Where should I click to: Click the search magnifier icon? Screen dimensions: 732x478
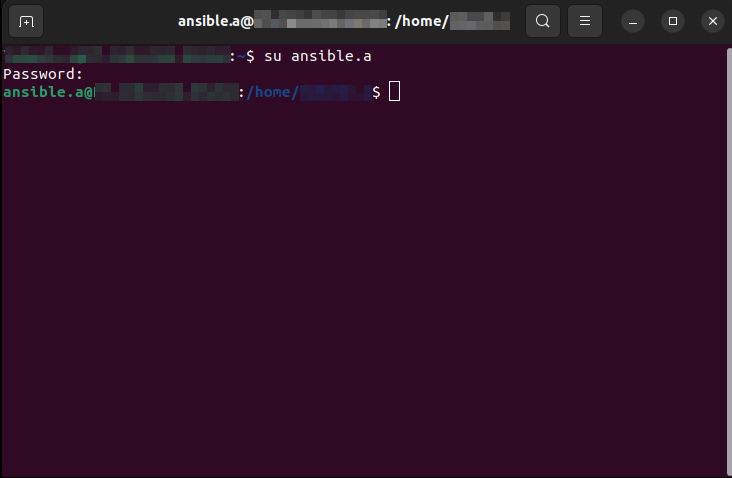(x=542, y=21)
